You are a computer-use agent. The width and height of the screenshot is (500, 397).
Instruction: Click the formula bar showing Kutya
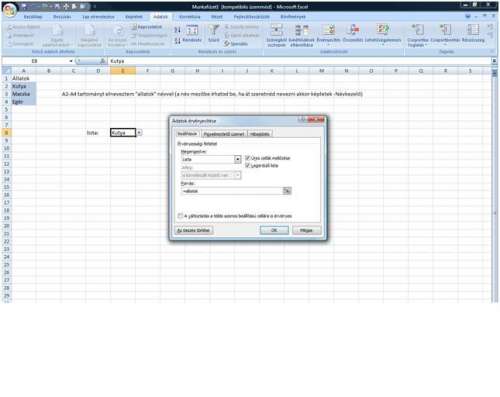pos(299,61)
